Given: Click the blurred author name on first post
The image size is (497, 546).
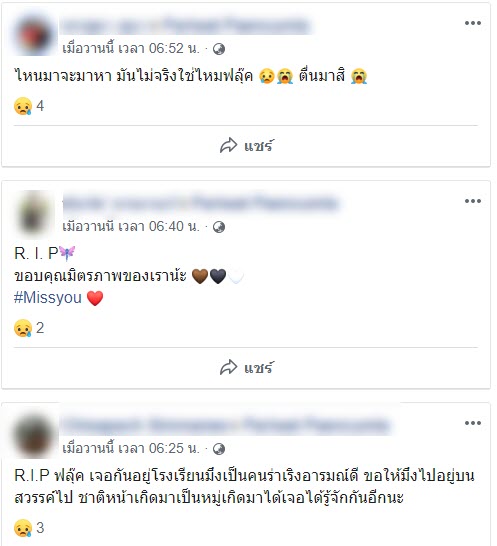Looking at the screenshot, I should 186,25.
